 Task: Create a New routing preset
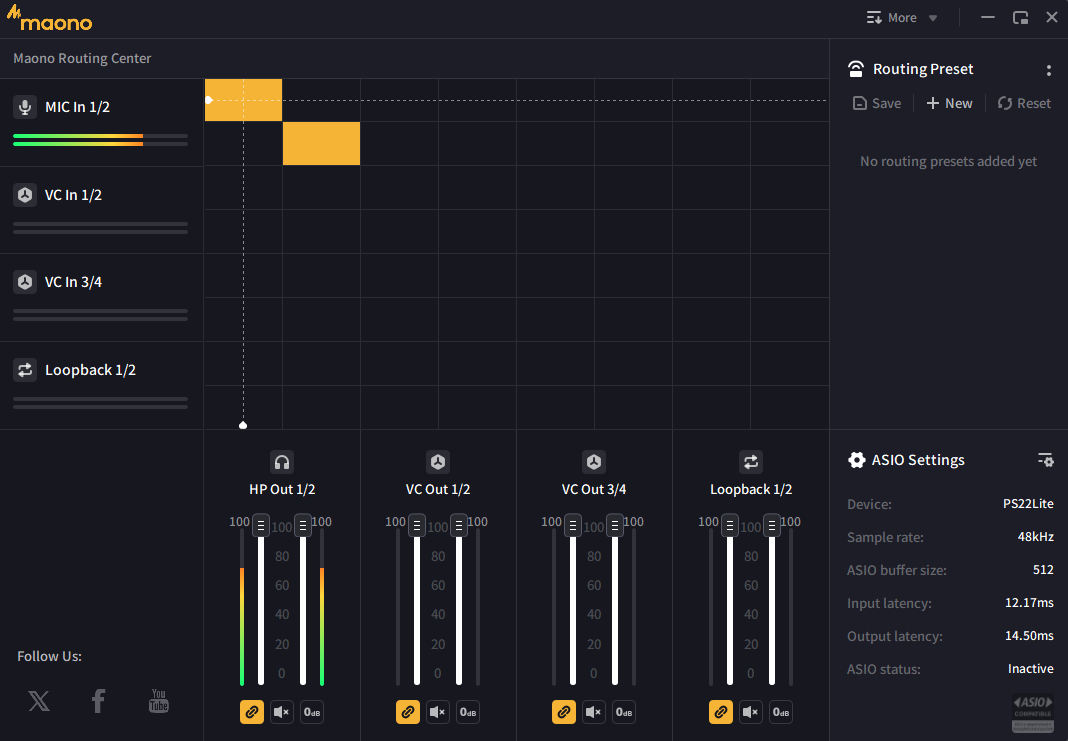pos(949,103)
